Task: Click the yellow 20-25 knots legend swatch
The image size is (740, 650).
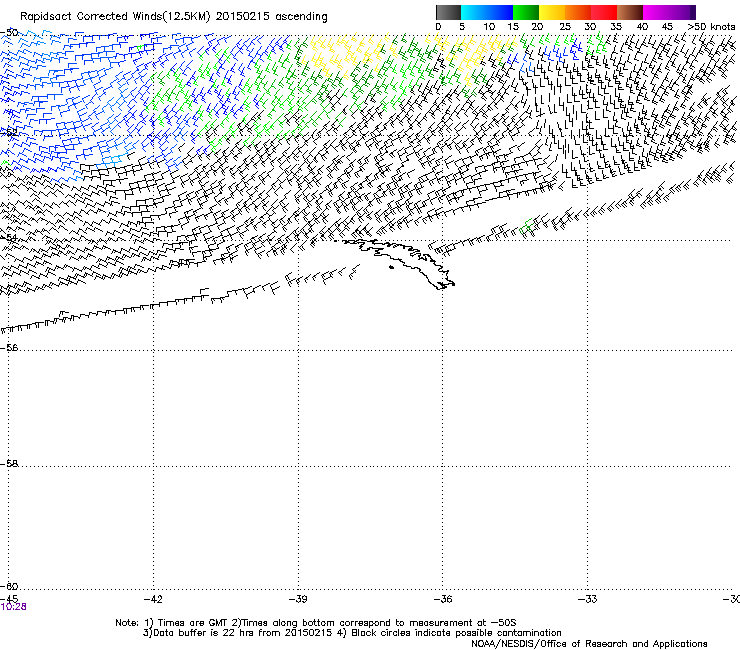Action: [552, 12]
